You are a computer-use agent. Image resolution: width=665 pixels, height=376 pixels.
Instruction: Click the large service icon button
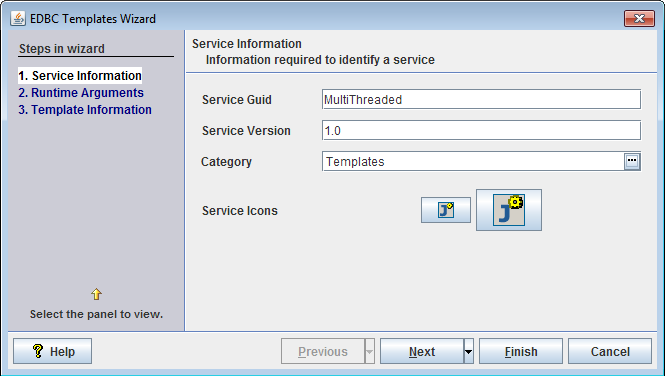pyautogui.click(x=509, y=210)
